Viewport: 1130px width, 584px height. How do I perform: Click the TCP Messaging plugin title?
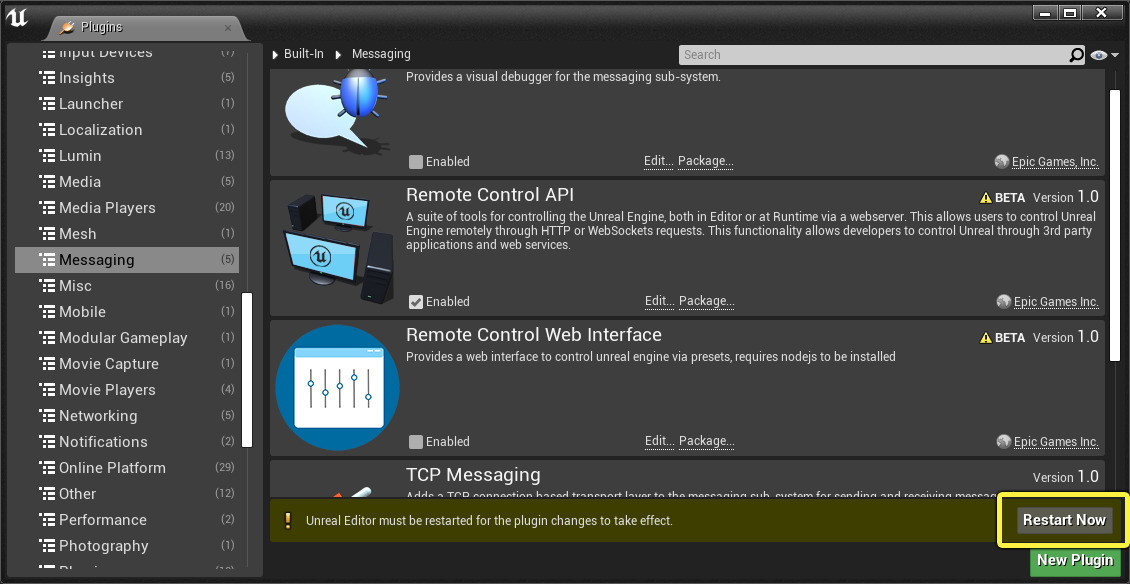coord(473,474)
